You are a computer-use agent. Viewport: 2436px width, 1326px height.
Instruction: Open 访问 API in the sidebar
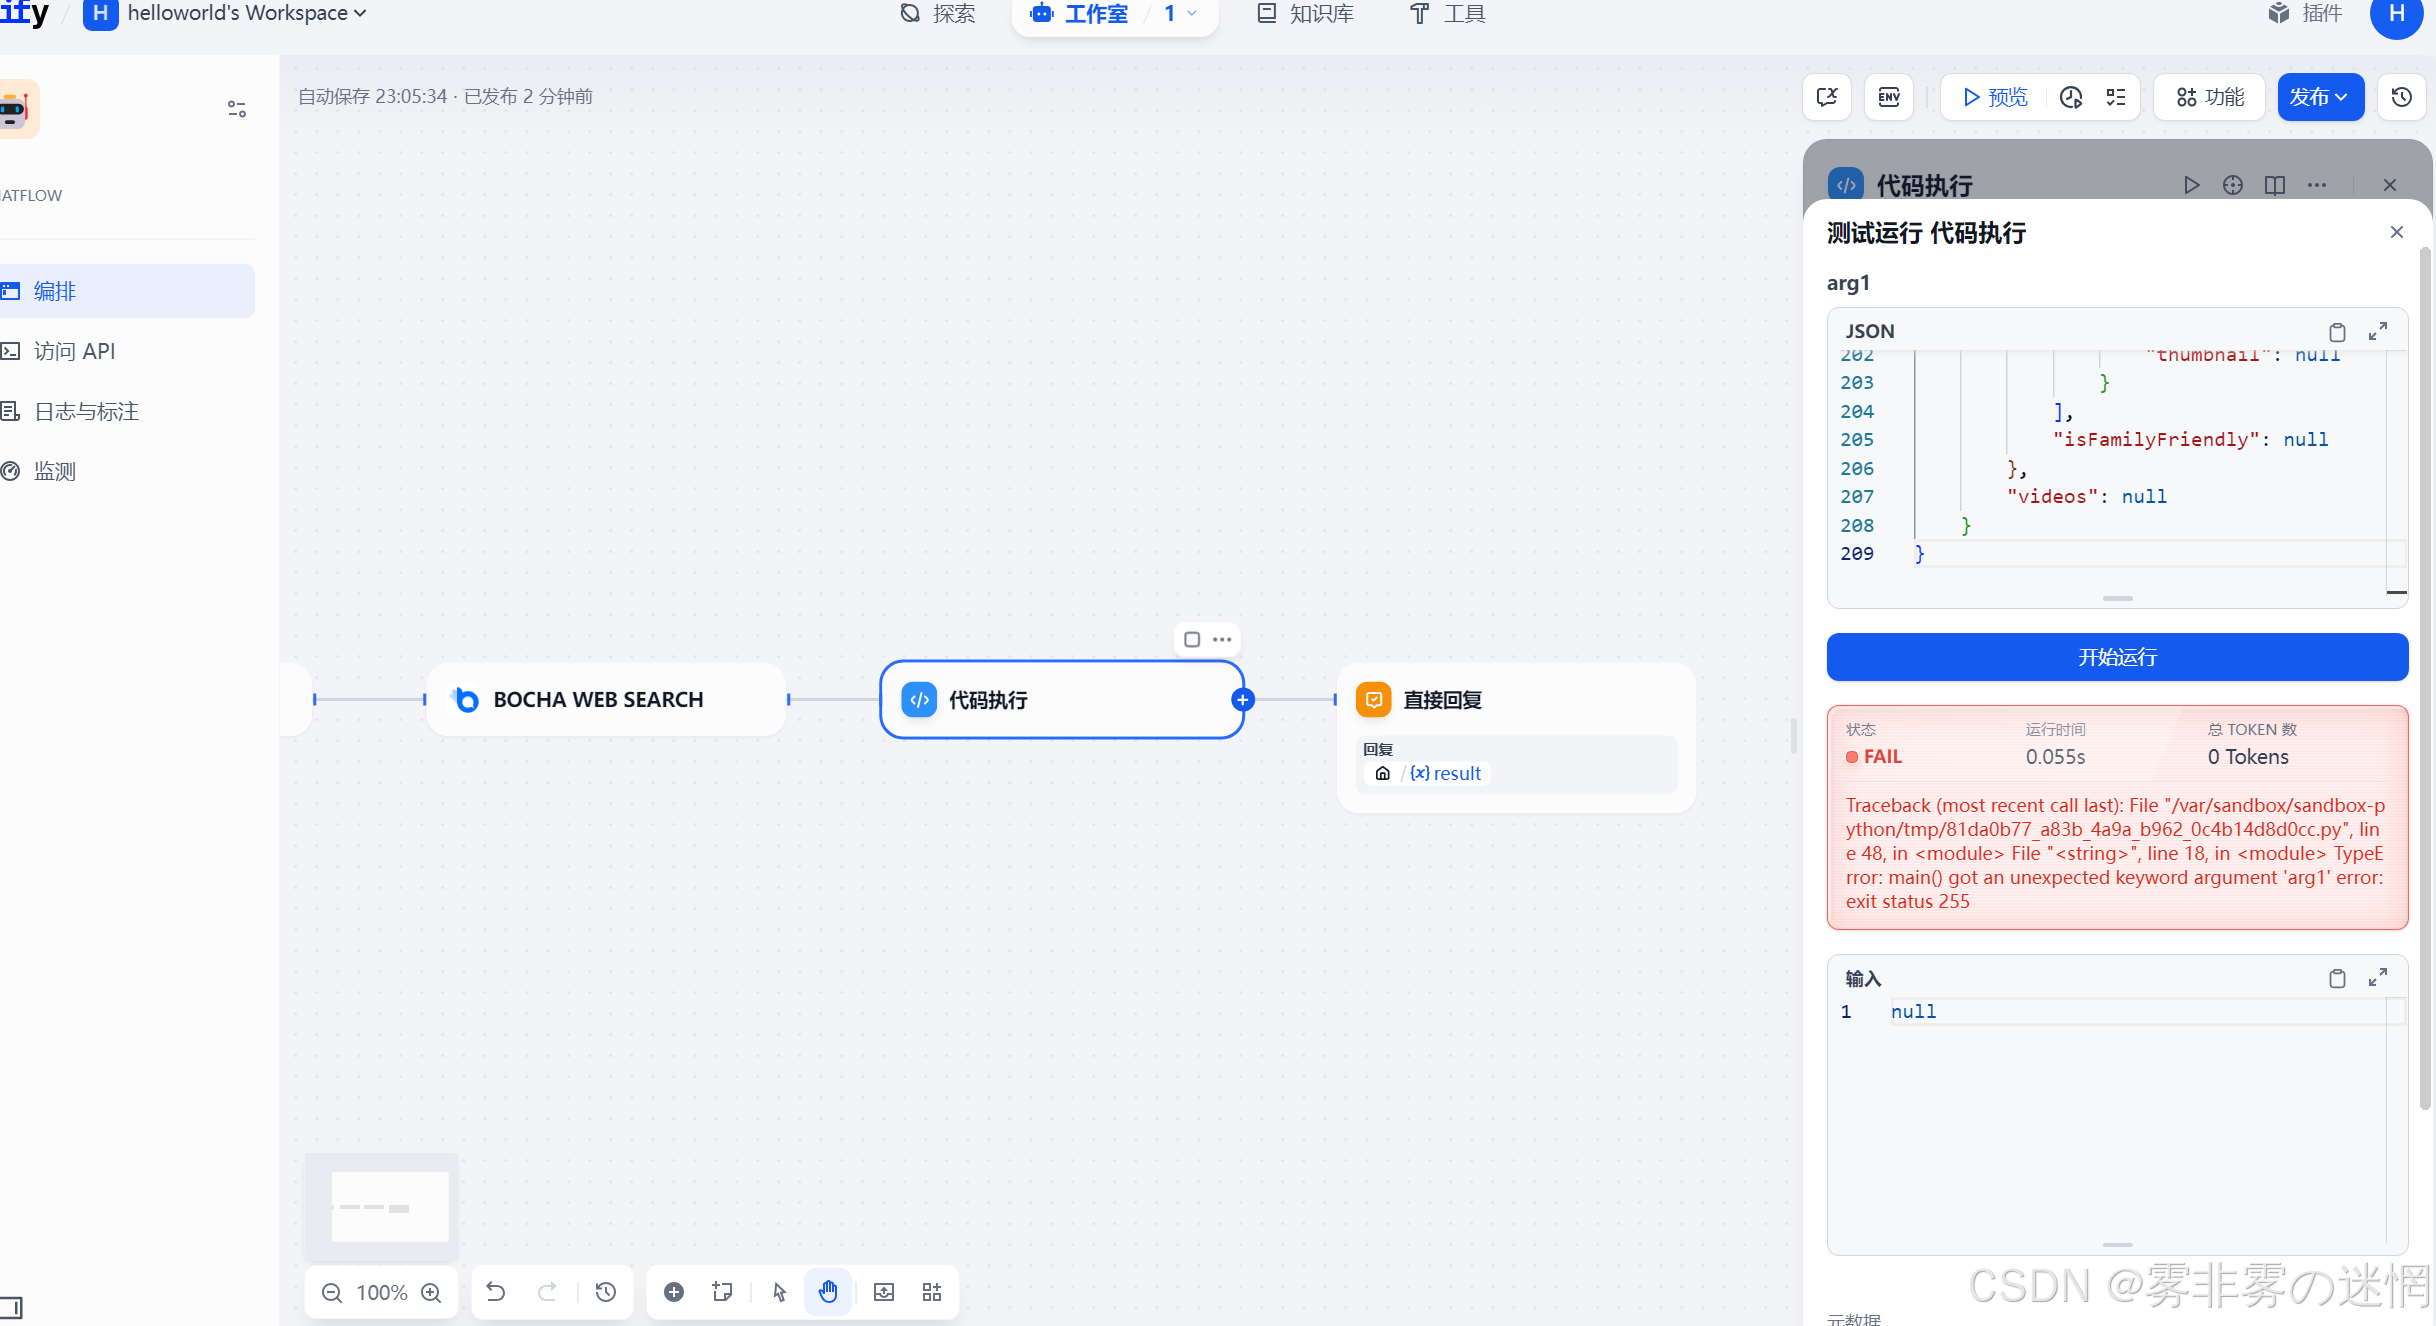pyautogui.click(x=75, y=351)
